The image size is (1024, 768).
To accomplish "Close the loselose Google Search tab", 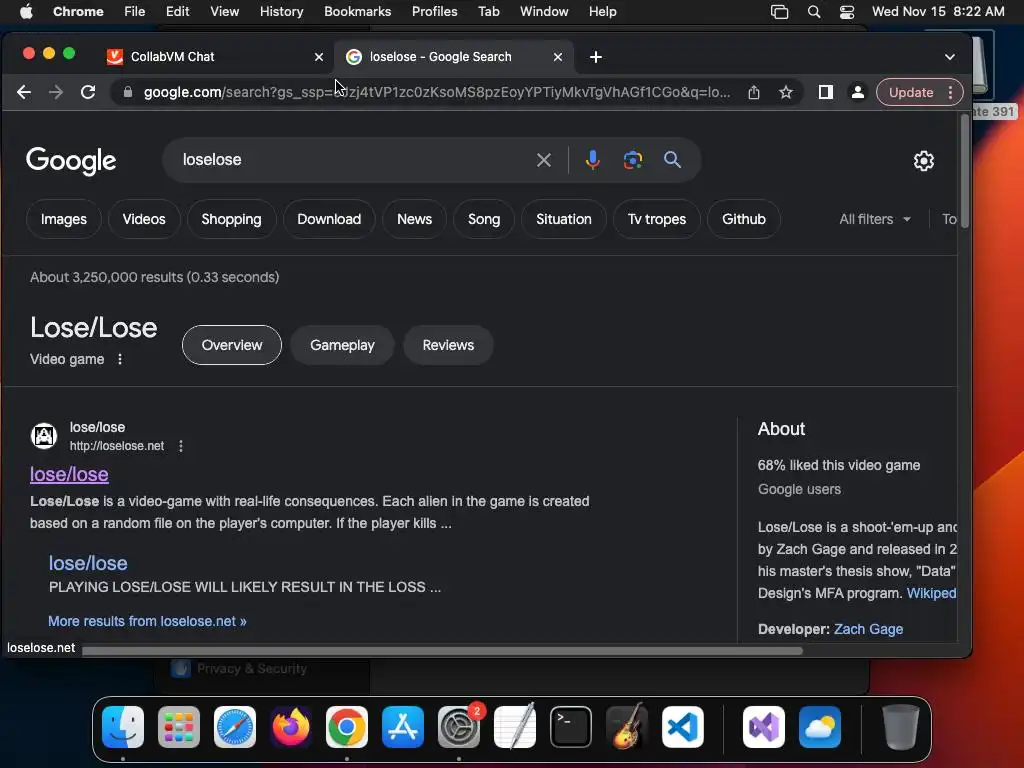I will coord(558,57).
